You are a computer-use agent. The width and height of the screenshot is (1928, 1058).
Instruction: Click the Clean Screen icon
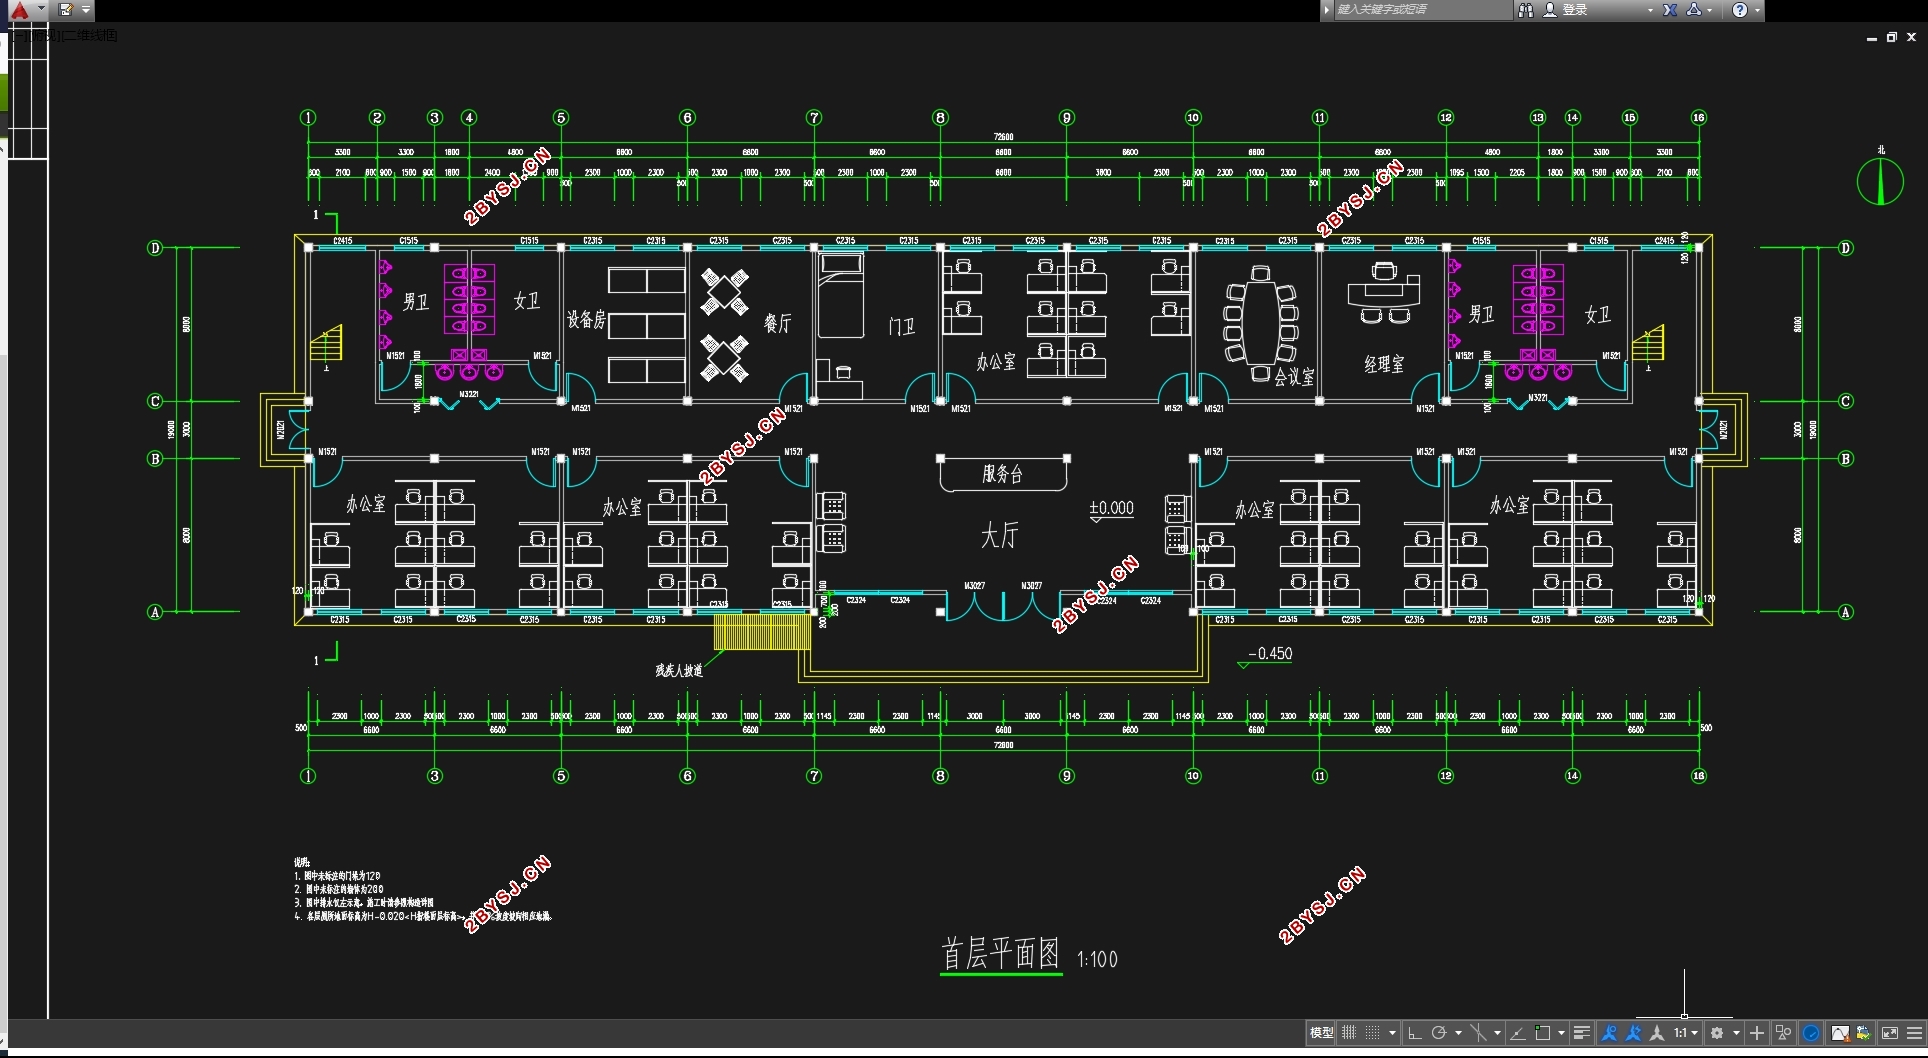(x=1890, y=1033)
